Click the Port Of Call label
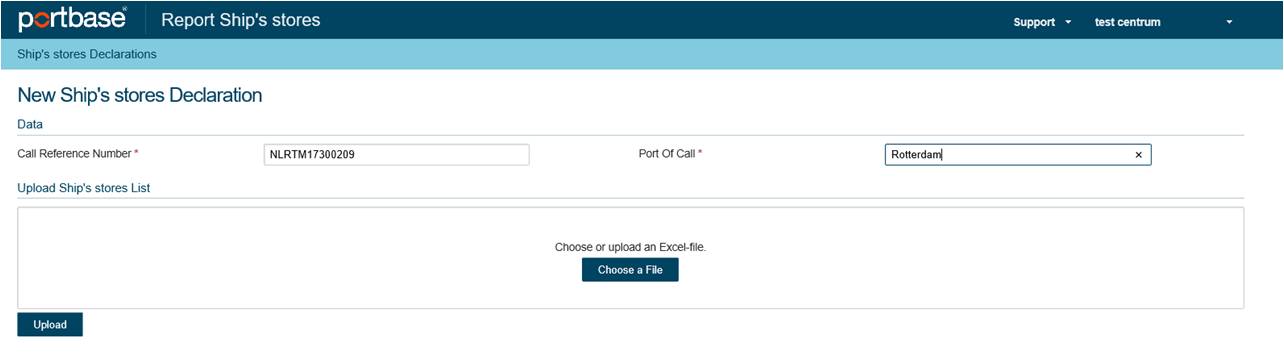1284x360 pixels. (670, 154)
